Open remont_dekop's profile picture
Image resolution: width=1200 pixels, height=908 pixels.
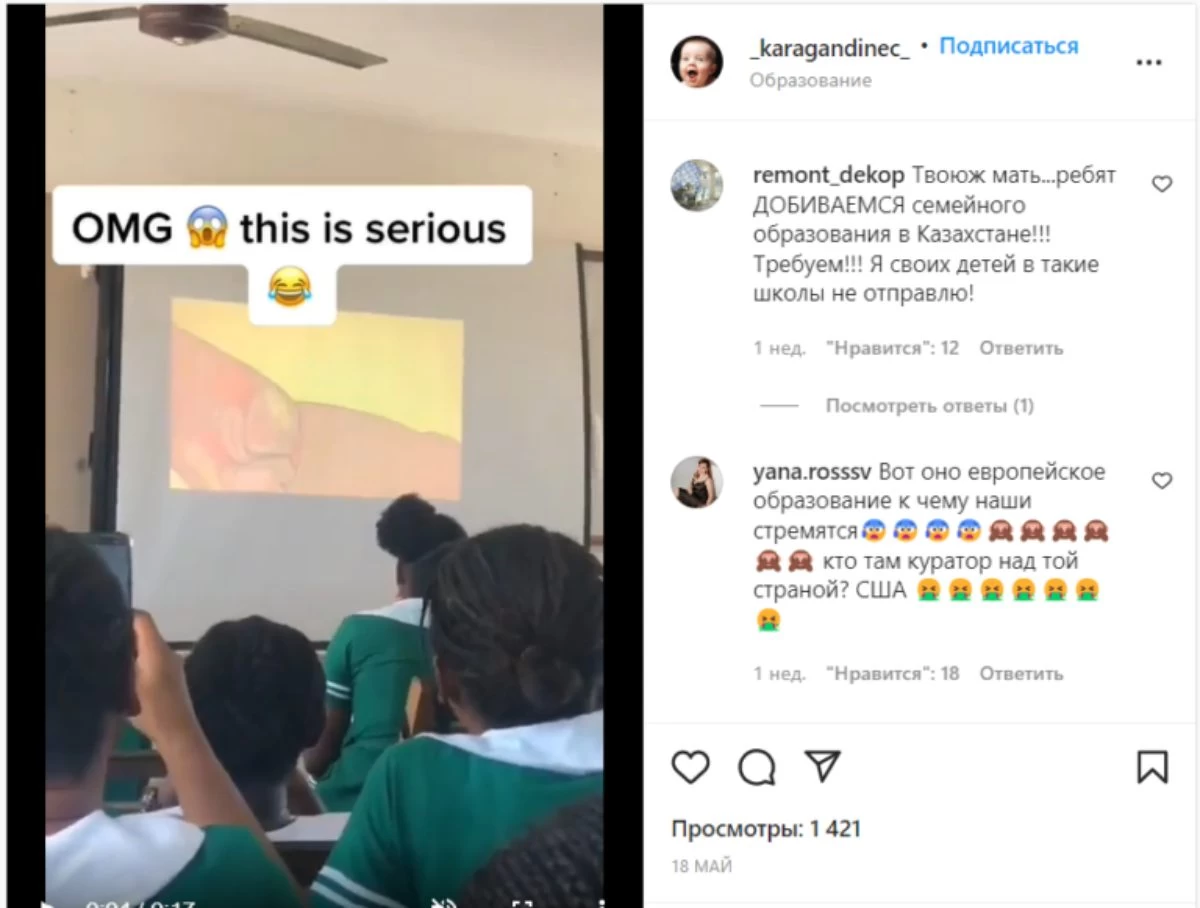[x=696, y=185]
